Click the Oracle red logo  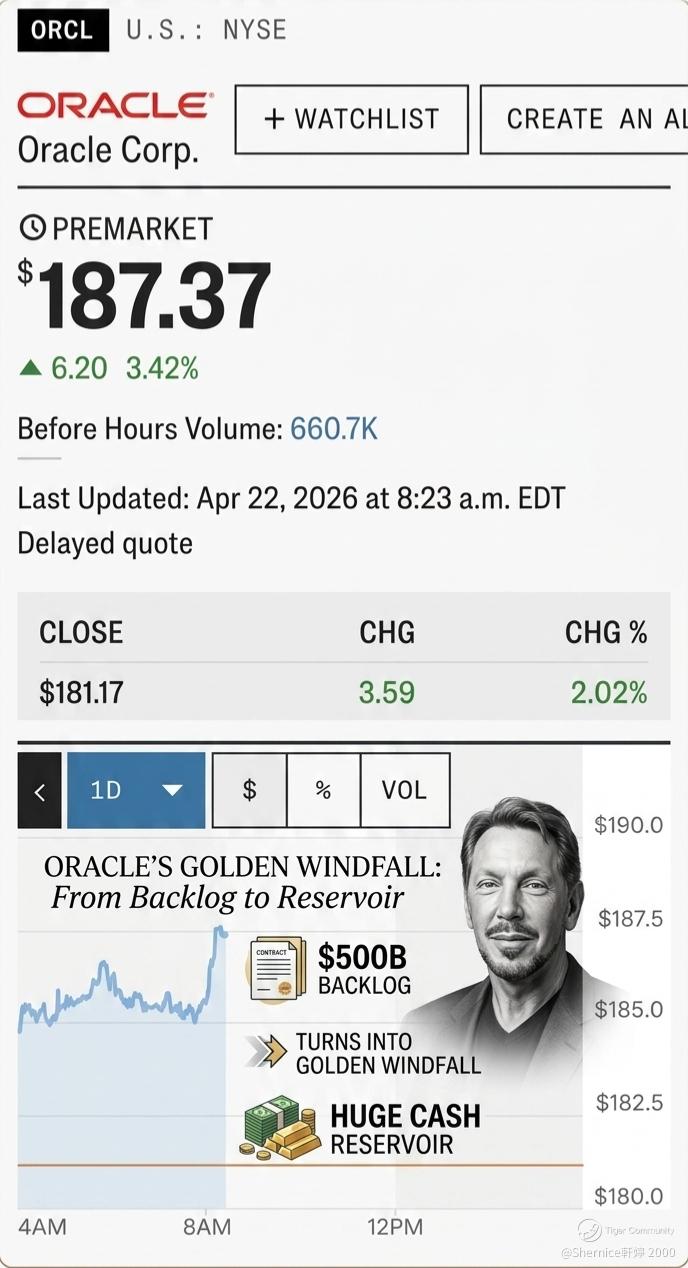tap(115, 105)
